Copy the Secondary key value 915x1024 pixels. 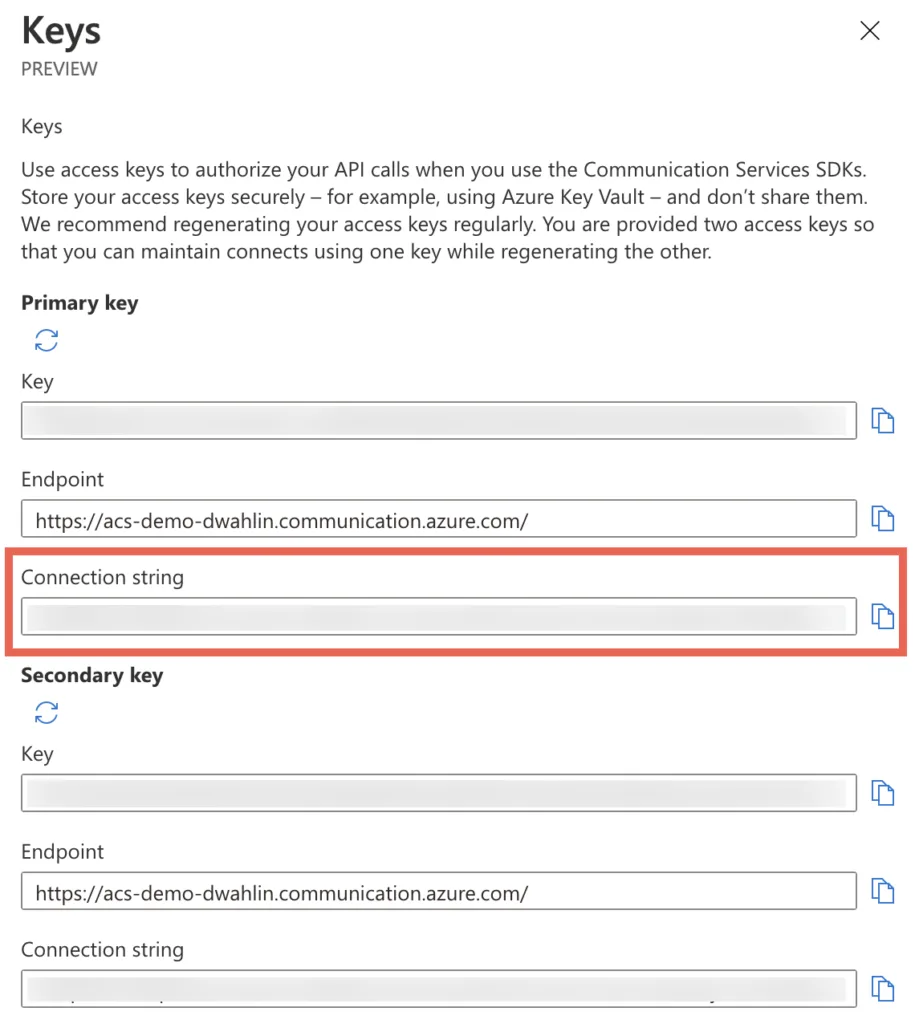tap(882, 793)
